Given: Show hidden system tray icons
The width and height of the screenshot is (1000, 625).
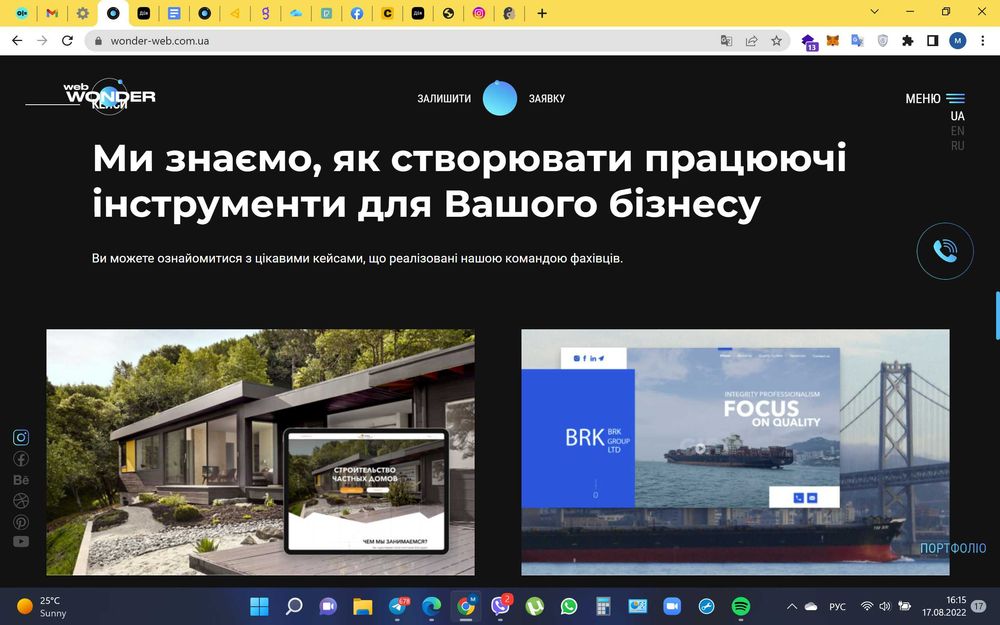Looking at the screenshot, I should coord(791,607).
